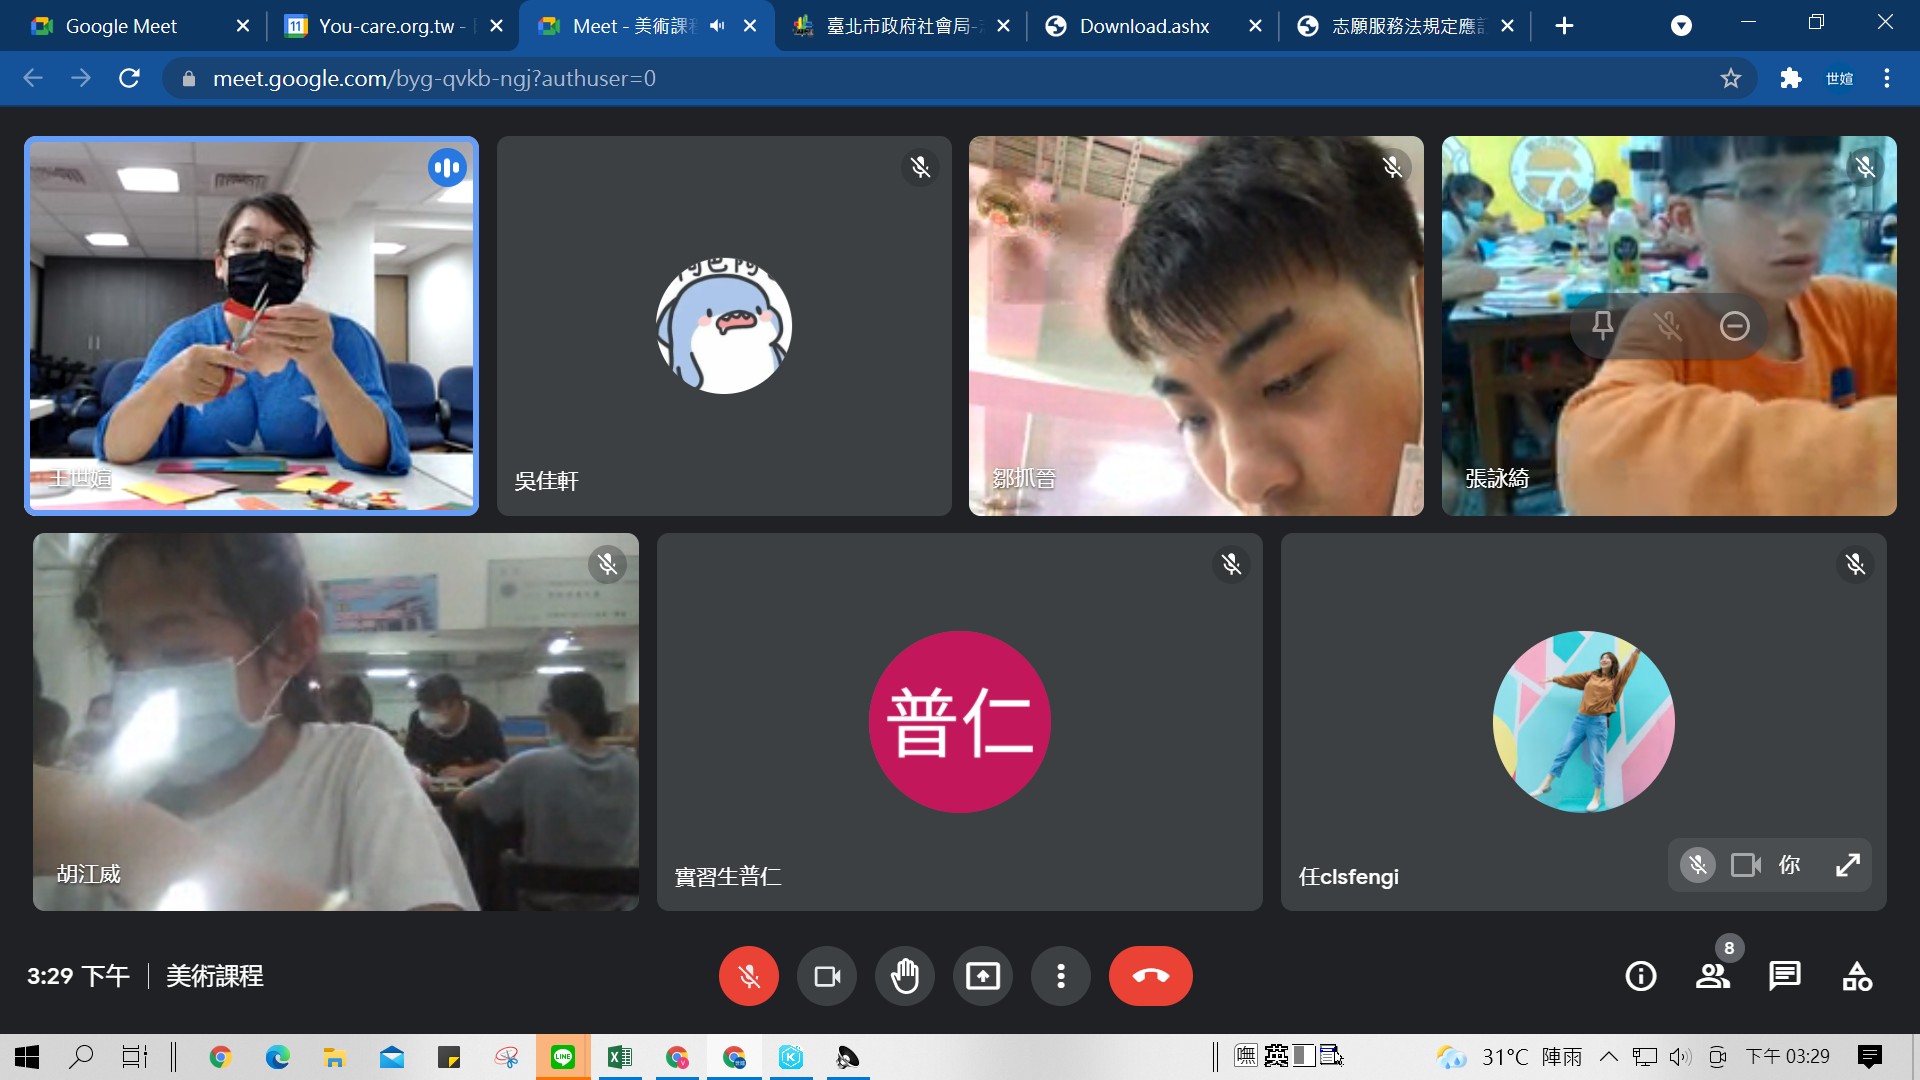This screenshot has width=1920, height=1080.
Task: Pin 張詠綺 video tile
Action: point(1602,326)
